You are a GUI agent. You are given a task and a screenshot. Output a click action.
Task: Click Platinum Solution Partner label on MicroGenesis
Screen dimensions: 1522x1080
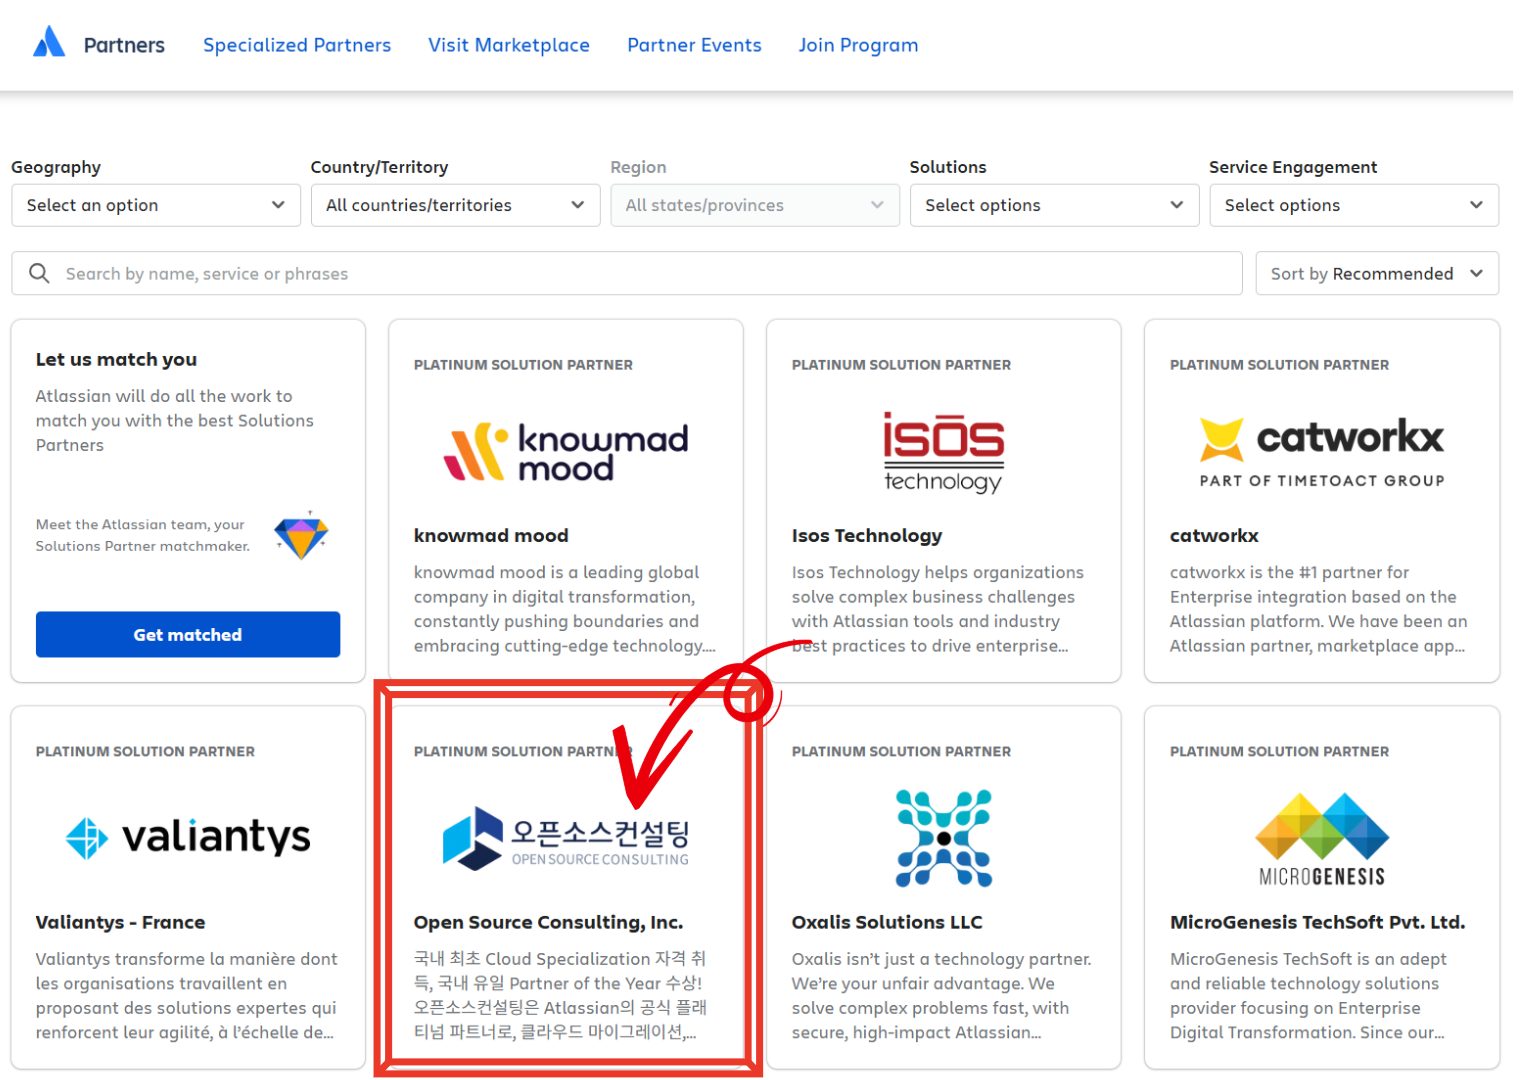(1279, 751)
